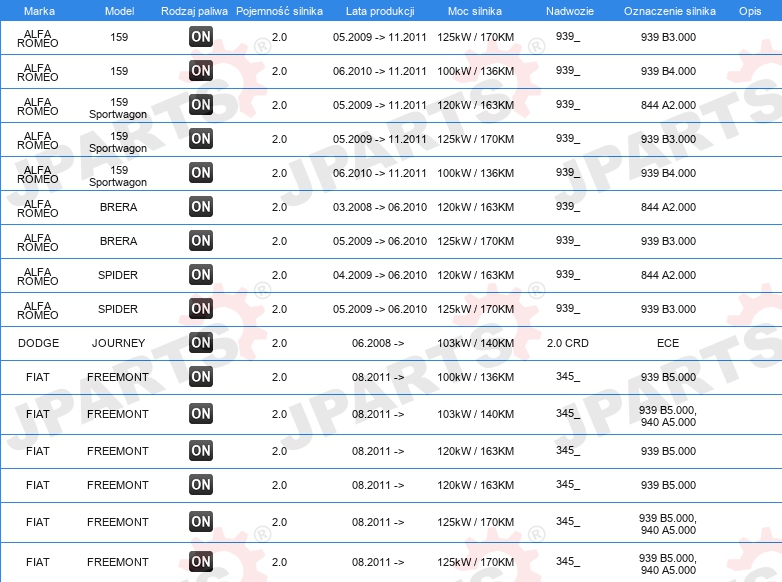Screen dimensions: 782x582
Task: Select the DODGE brand cell
Action: point(38,343)
